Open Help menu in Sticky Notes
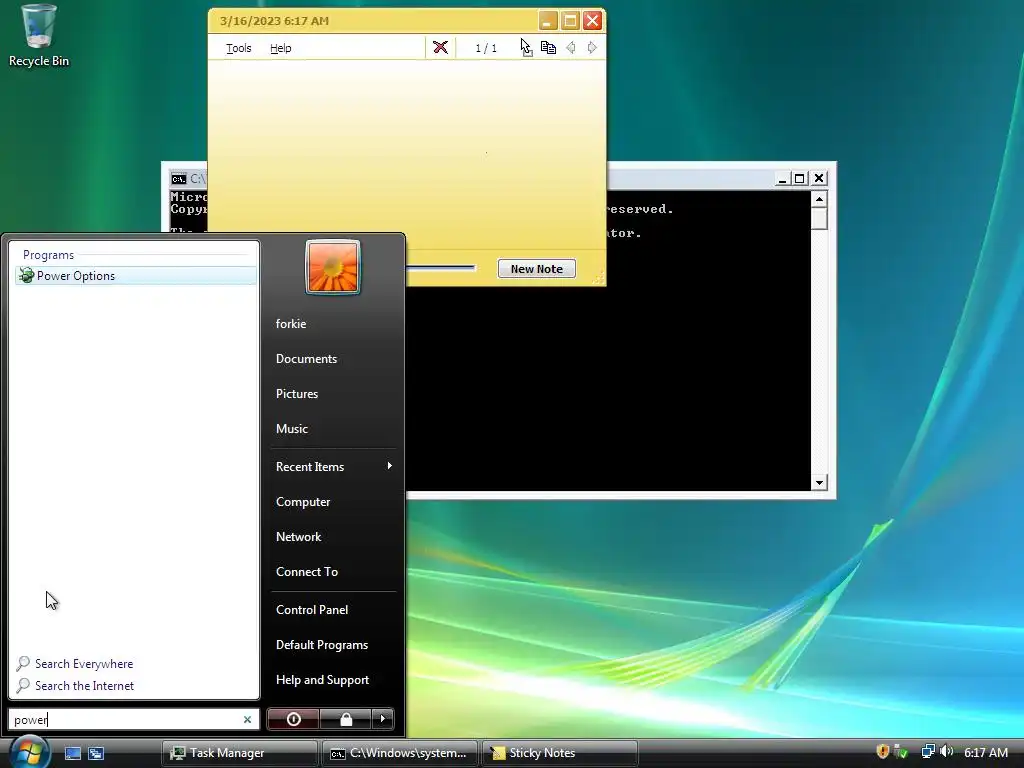The width and height of the screenshot is (1024, 768). point(281,48)
